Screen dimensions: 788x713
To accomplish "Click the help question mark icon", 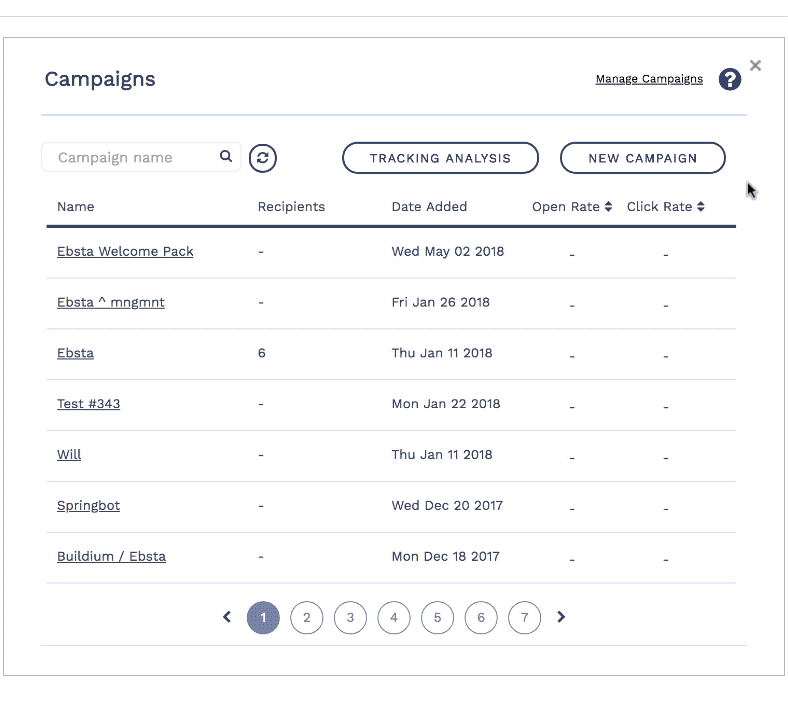I will (x=730, y=80).
